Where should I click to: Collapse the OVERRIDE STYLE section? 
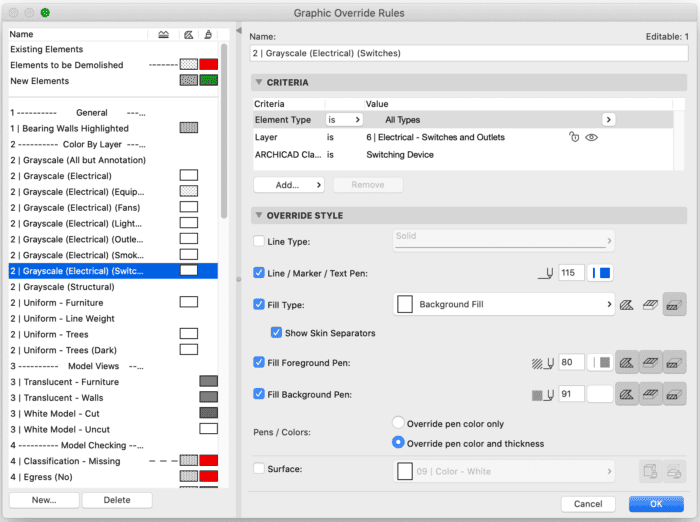pyautogui.click(x=258, y=215)
